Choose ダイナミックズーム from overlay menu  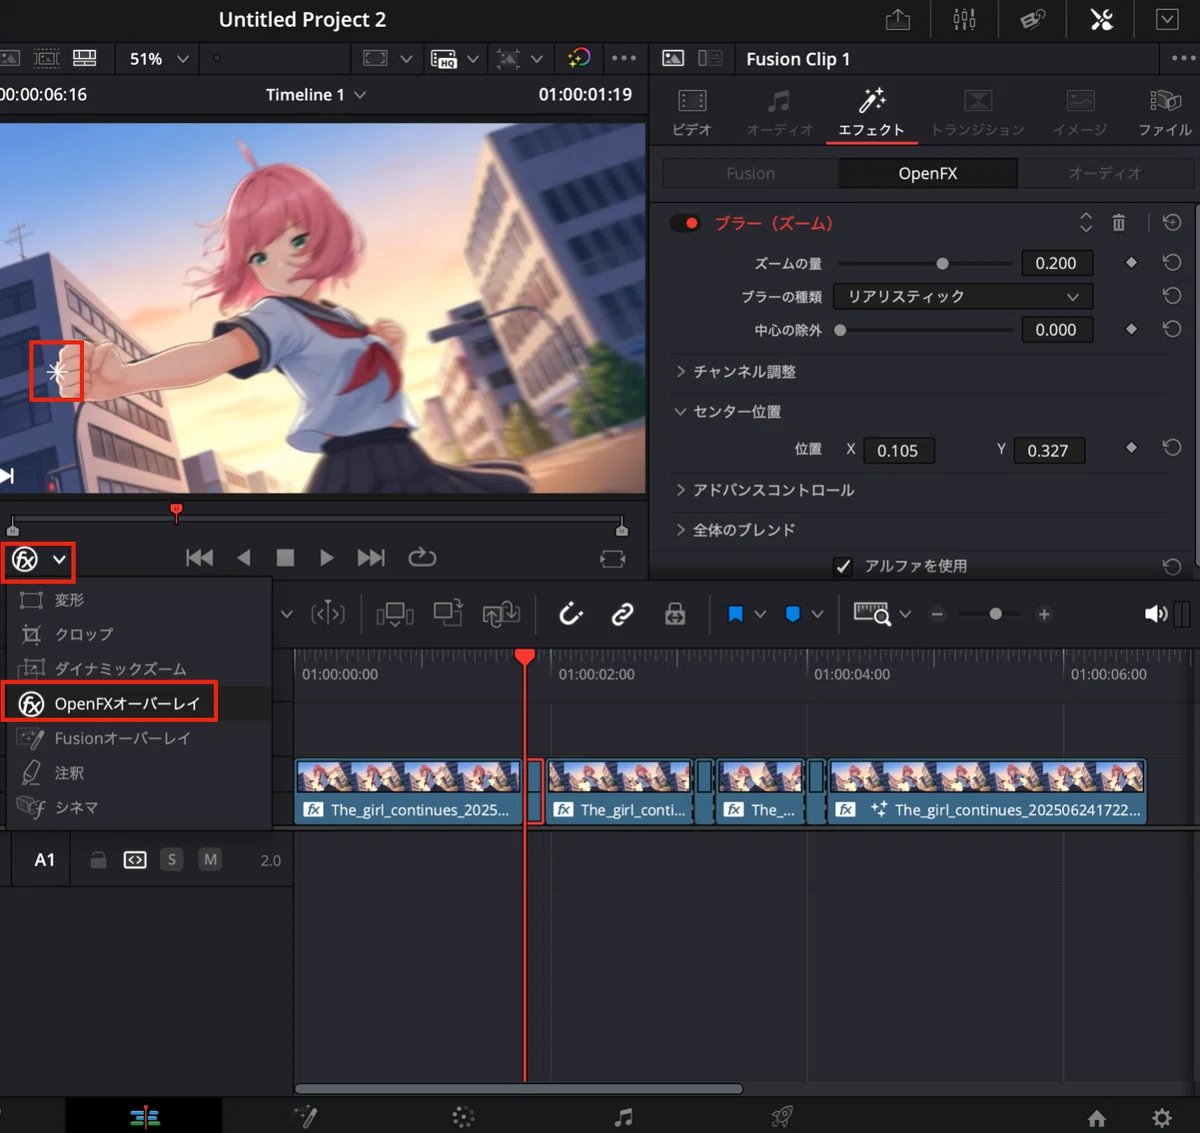click(x=138, y=669)
